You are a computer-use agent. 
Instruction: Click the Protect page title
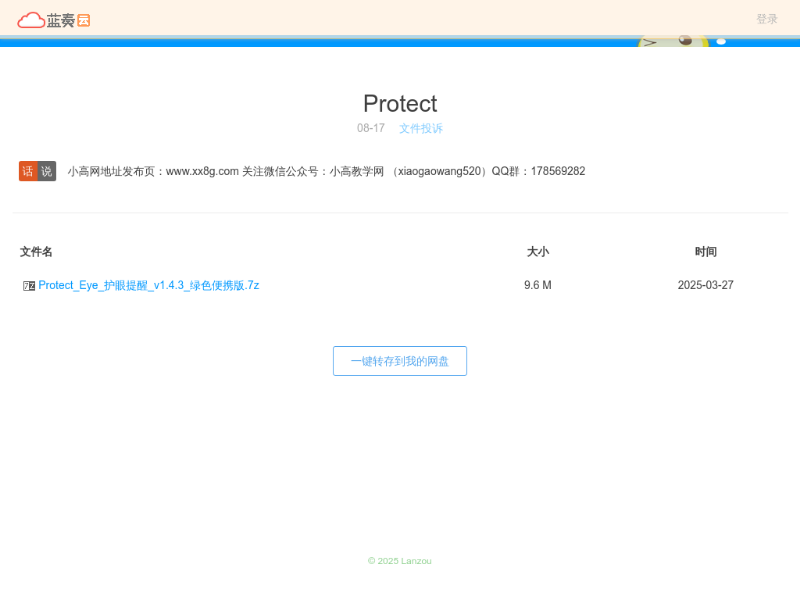tap(400, 104)
